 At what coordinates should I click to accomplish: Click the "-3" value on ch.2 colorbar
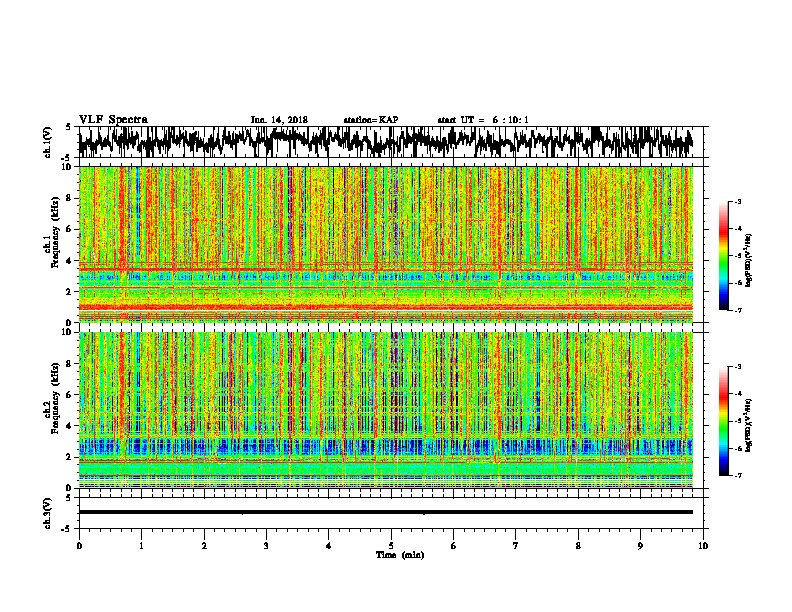(738, 367)
